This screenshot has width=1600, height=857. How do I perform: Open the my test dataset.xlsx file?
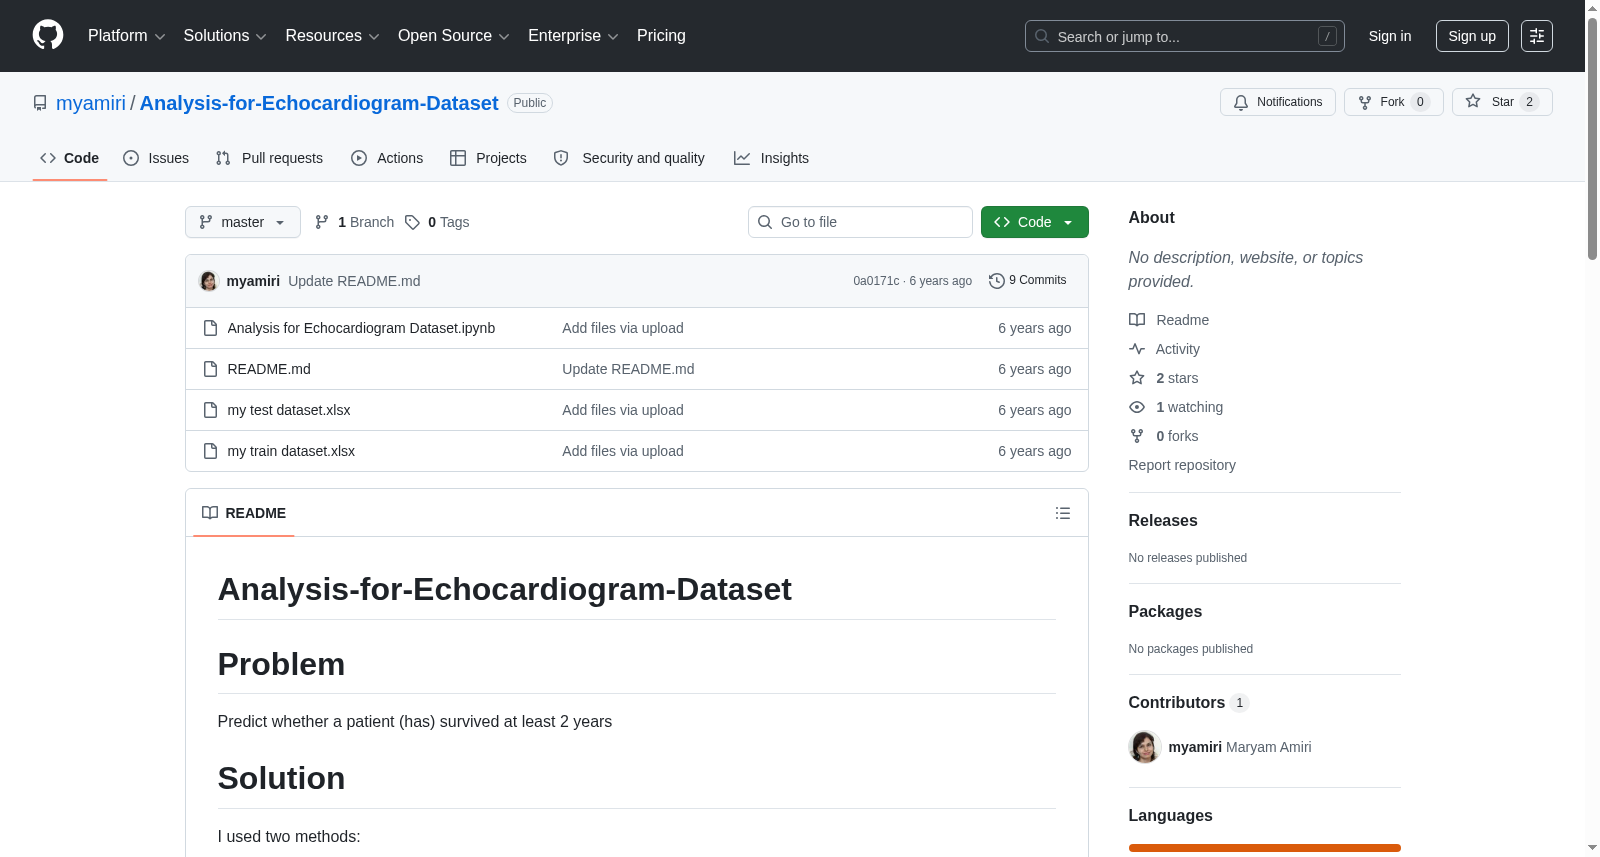click(289, 410)
